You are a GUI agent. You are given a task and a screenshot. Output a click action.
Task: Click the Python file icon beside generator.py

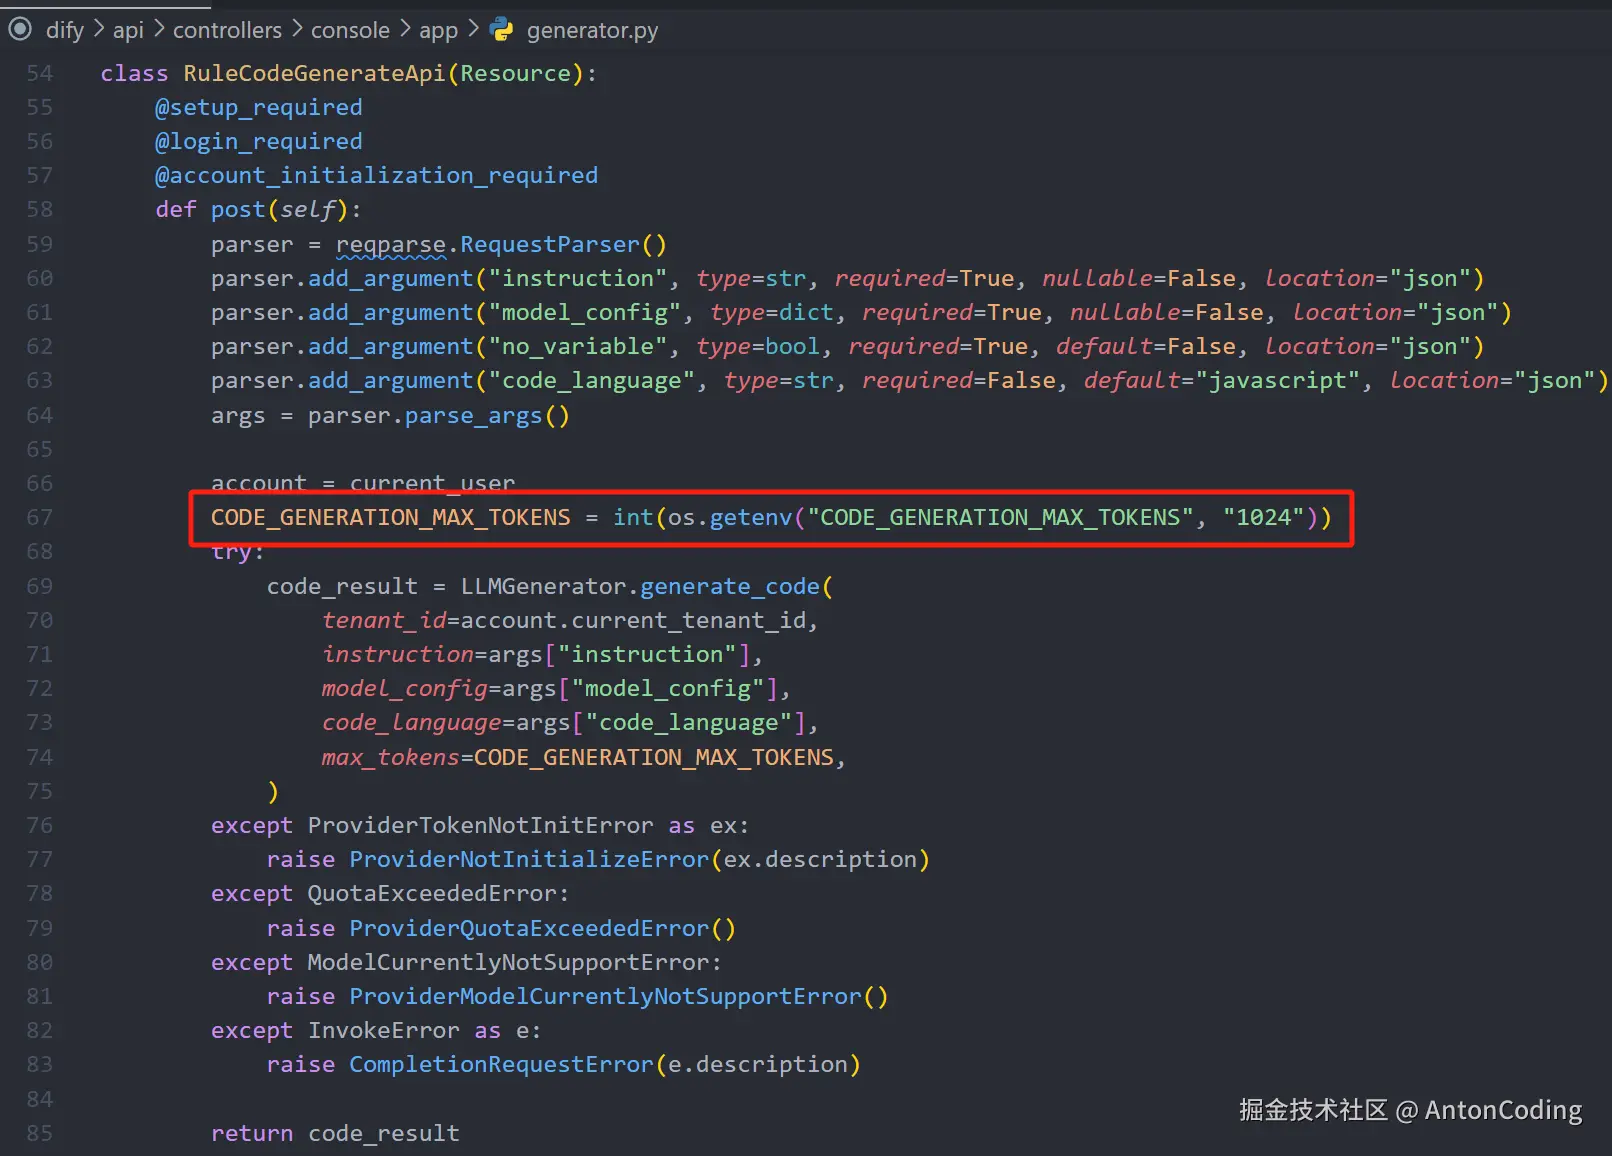[502, 30]
